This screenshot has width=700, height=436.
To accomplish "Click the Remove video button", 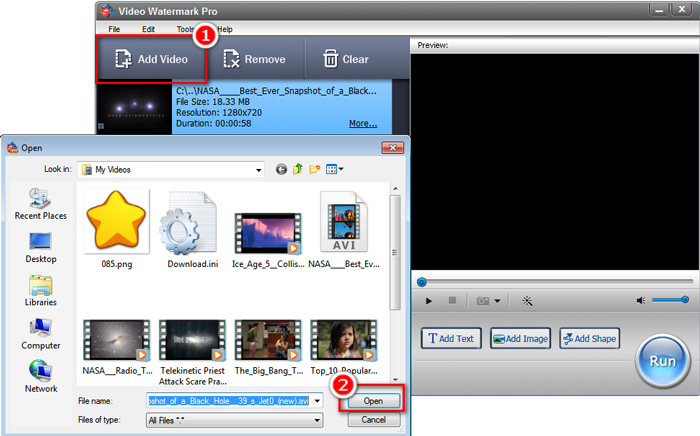I will tap(254, 59).
